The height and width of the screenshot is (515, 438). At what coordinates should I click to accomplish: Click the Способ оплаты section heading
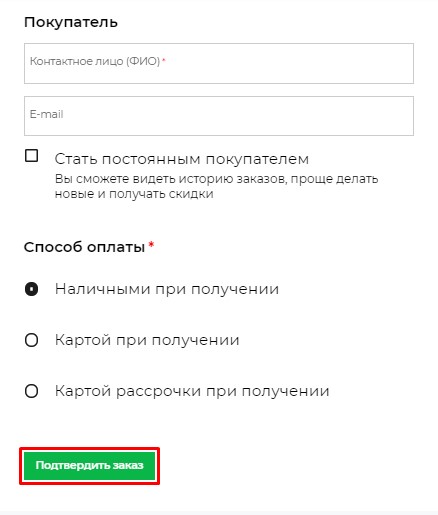coord(84,247)
